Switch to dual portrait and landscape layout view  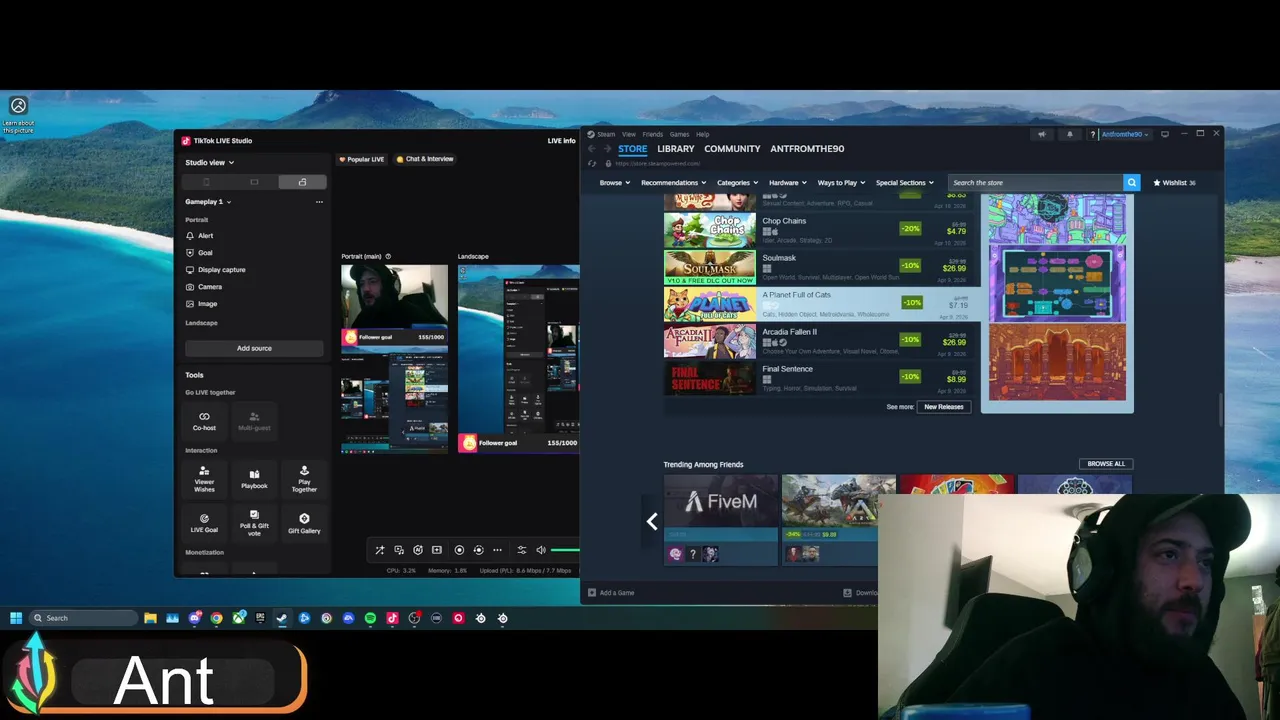tap(302, 182)
